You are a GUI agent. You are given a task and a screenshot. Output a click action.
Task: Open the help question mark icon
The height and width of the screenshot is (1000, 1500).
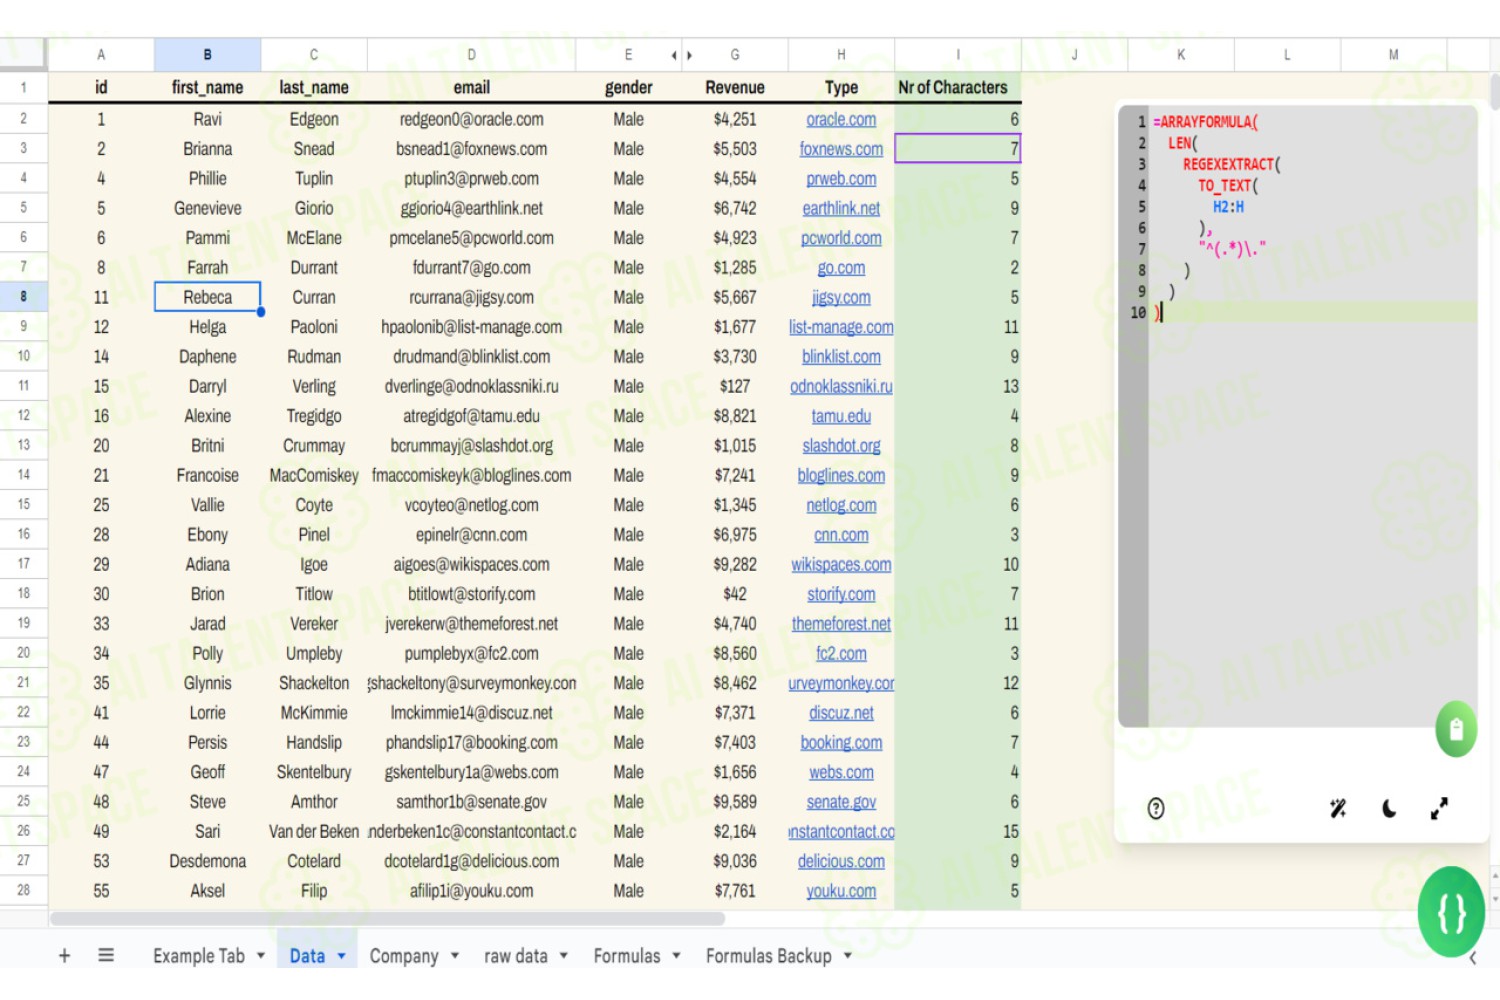tap(1156, 809)
